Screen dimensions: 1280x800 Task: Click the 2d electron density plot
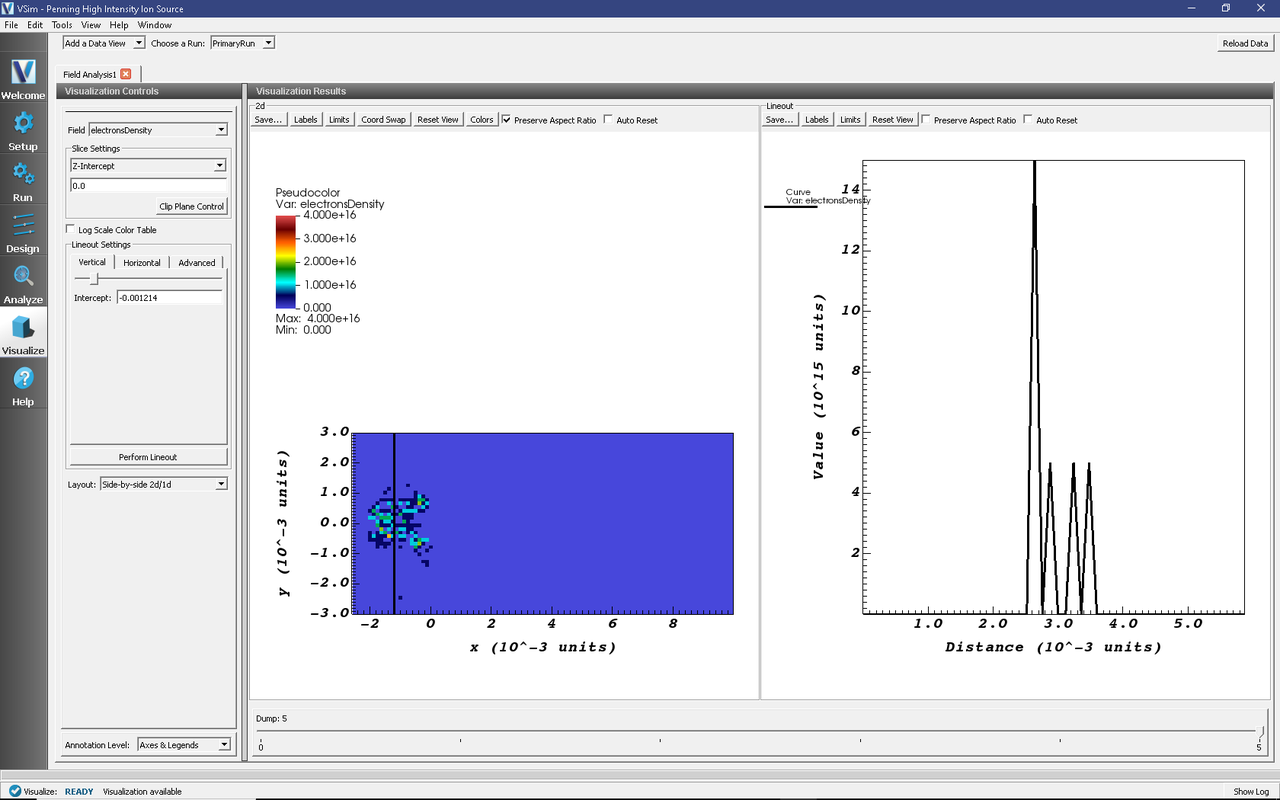coord(543,523)
